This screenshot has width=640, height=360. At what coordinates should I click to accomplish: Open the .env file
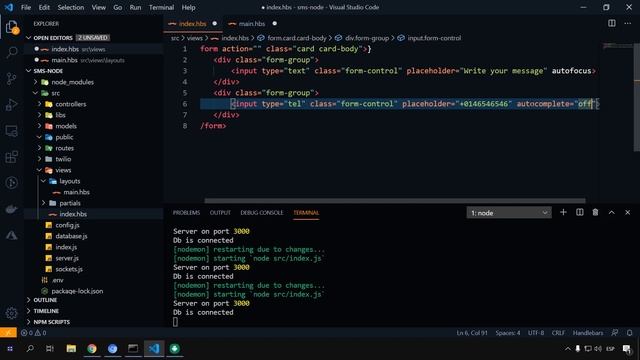click(58, 280)
